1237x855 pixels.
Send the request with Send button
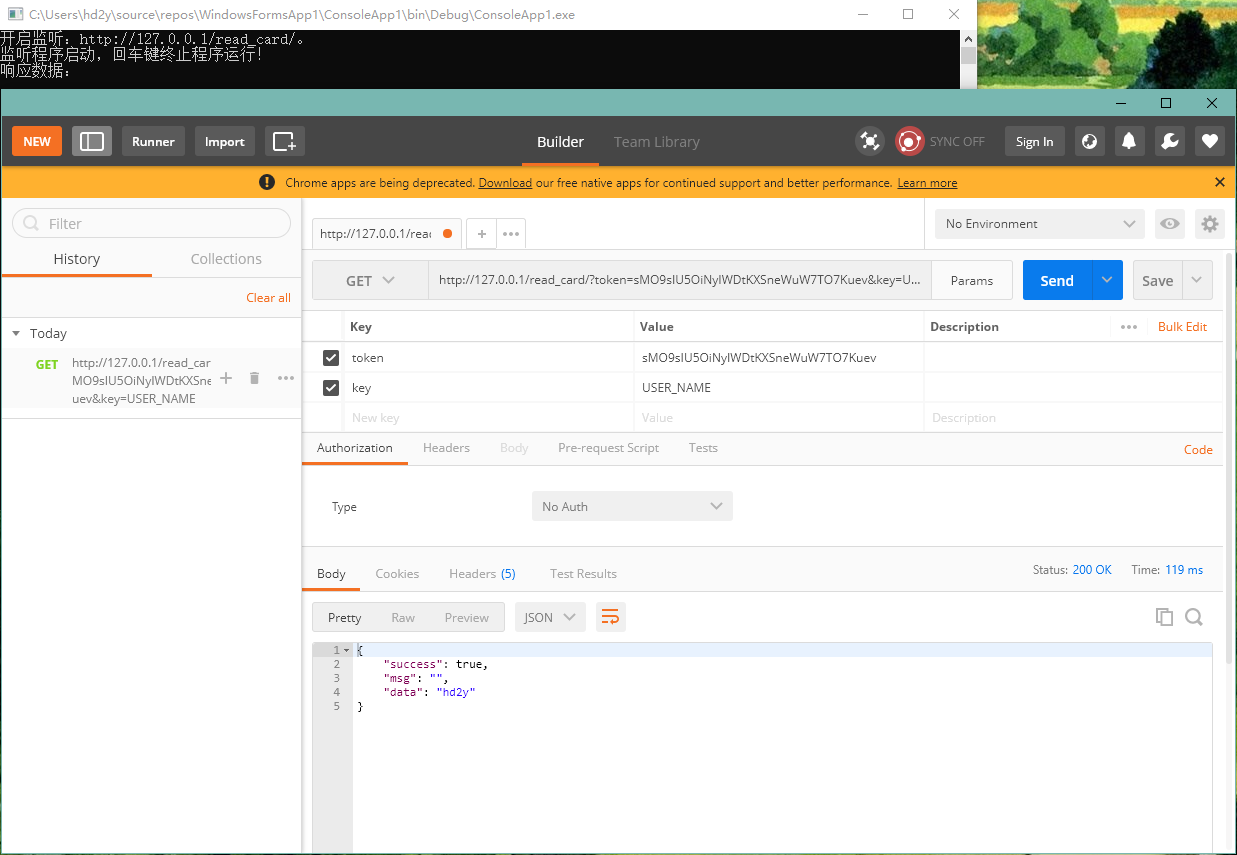[1057, 280]
